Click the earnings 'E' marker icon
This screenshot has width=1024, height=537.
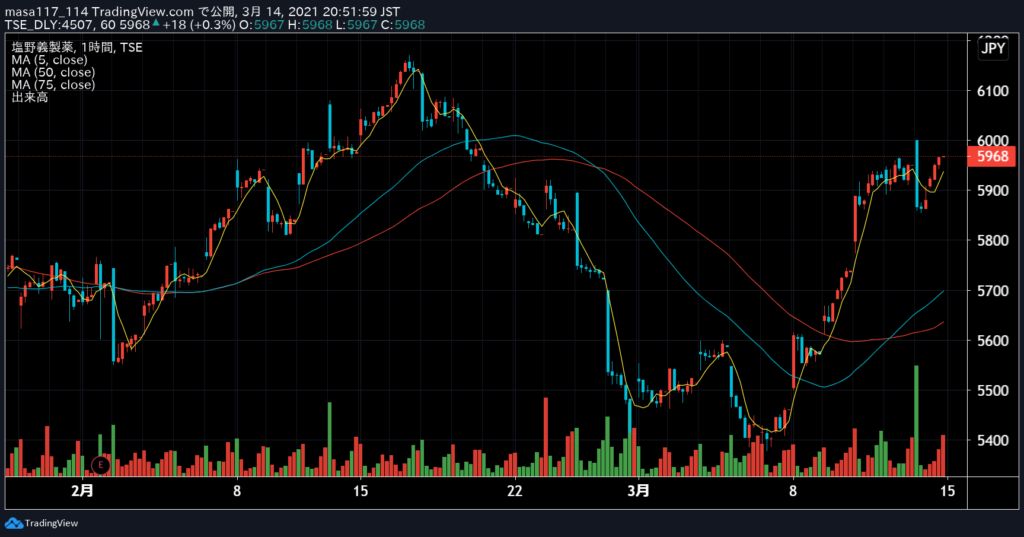coord(101,465)
